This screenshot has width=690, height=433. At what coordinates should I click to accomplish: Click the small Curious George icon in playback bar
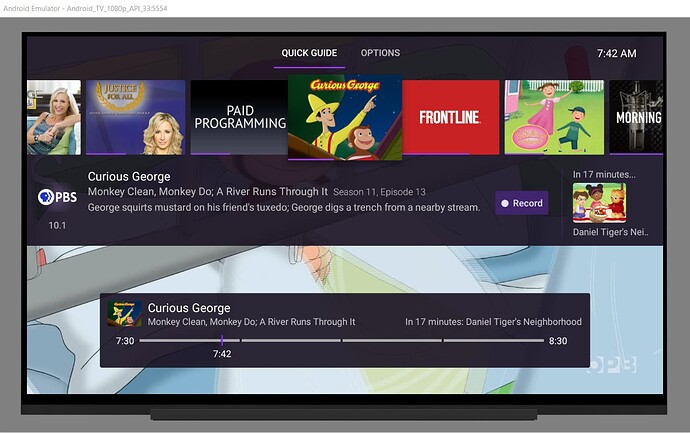pos(123,314)
